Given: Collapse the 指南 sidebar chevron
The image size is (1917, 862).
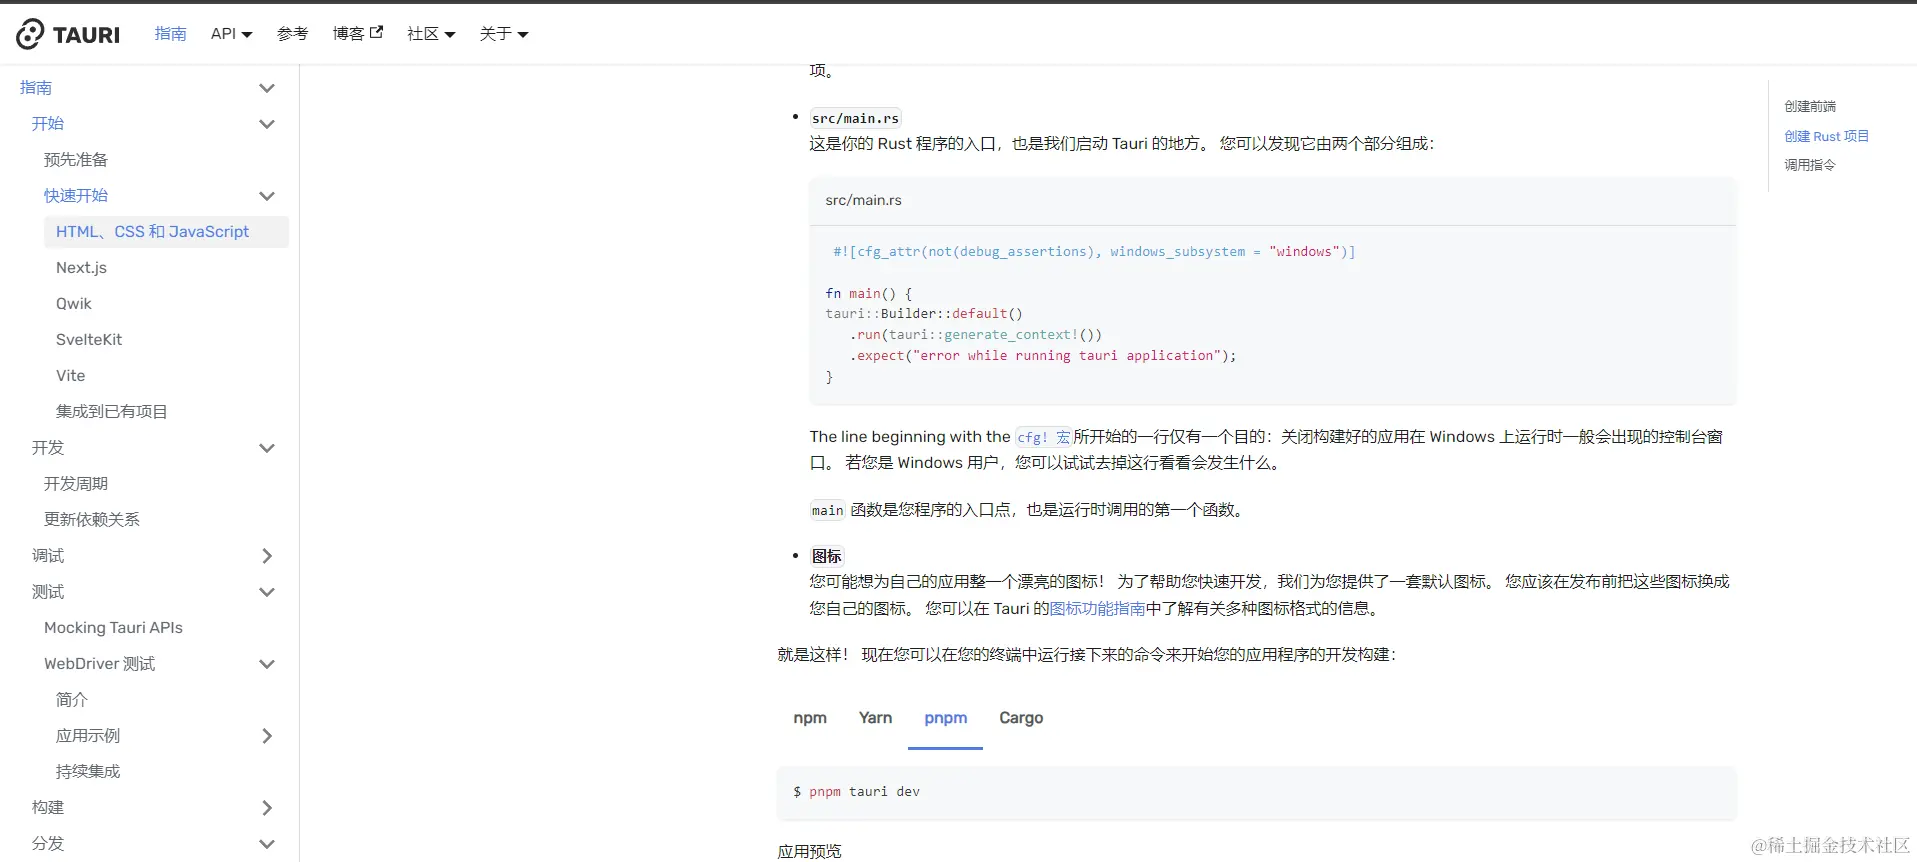Looking at the screenshot, I should pyautogui.click(x=267, y=88).
